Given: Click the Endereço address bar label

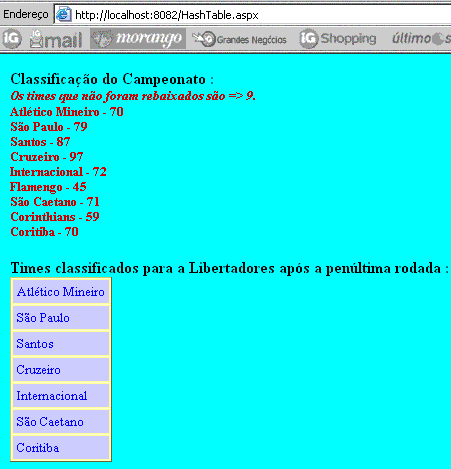Looking at the screenshot, I should 26,15.
